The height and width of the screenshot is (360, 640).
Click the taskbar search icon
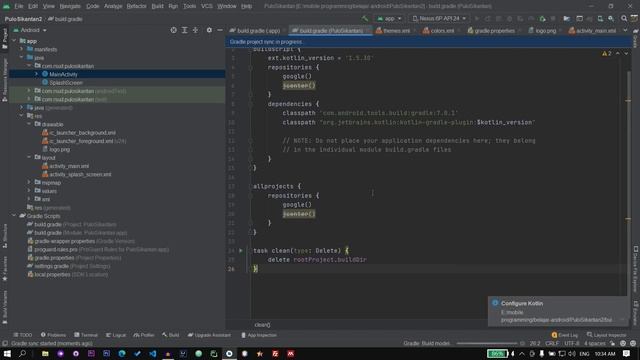pyautogui.click(x=22, y=353)
